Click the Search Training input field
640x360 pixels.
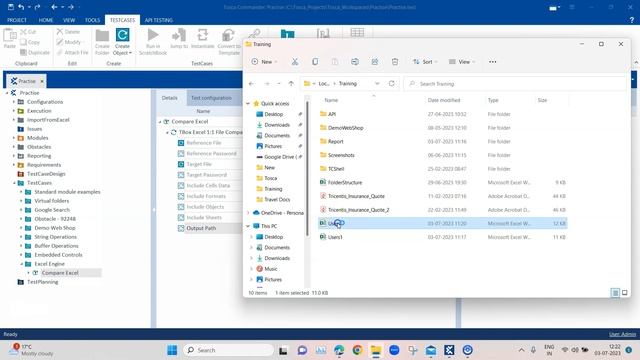coord(515,84)
